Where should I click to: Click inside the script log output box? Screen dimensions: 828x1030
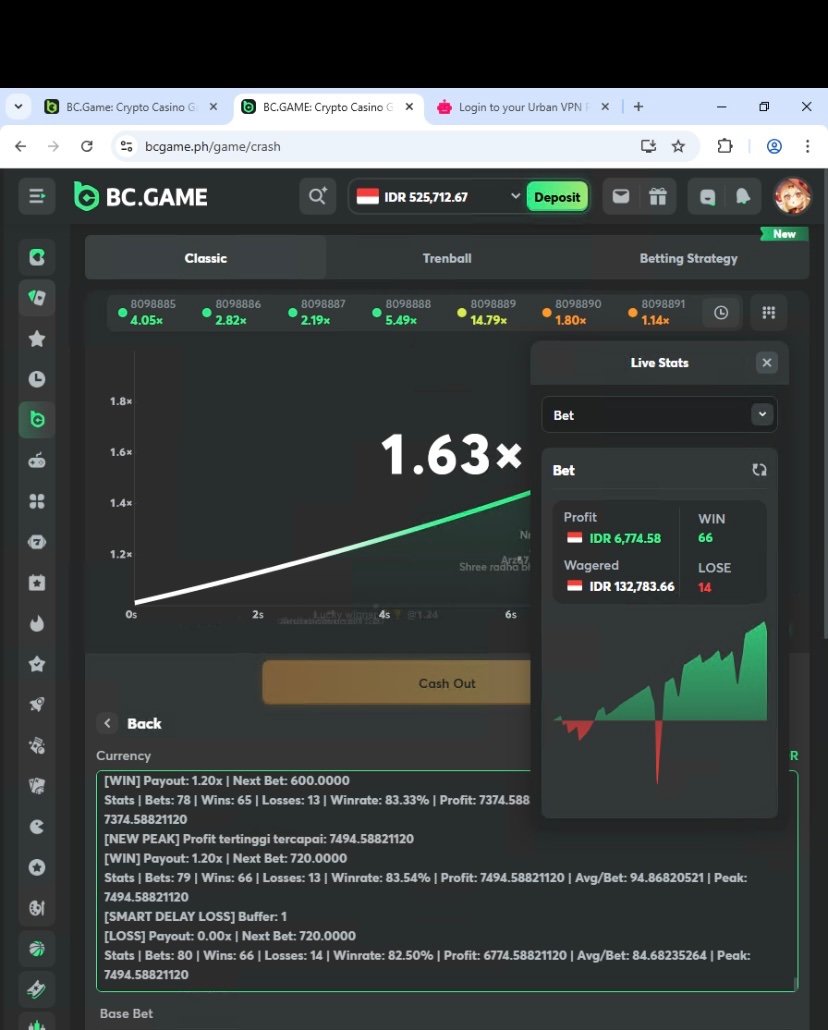click(447, 880)
